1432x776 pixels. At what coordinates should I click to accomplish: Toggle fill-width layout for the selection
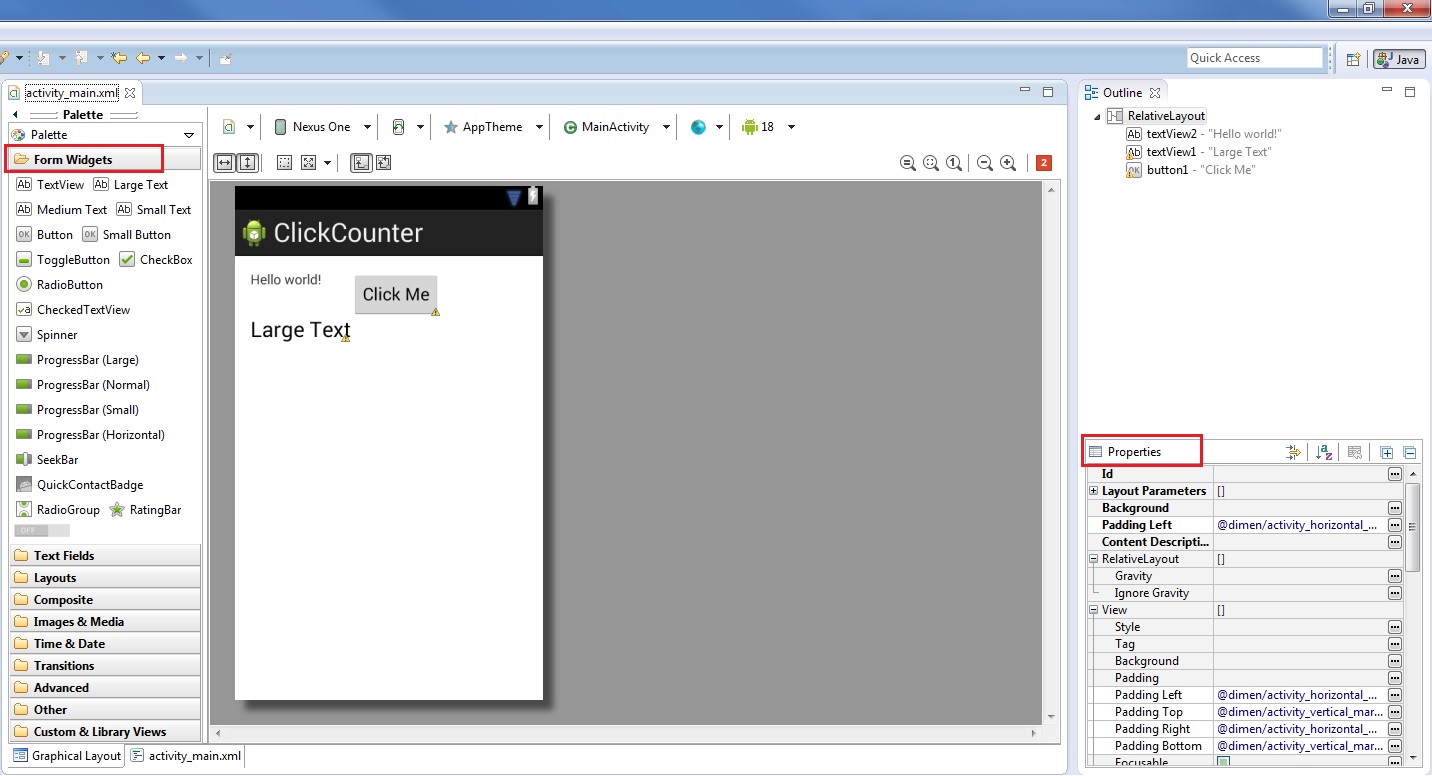click(x=223, y=162)
